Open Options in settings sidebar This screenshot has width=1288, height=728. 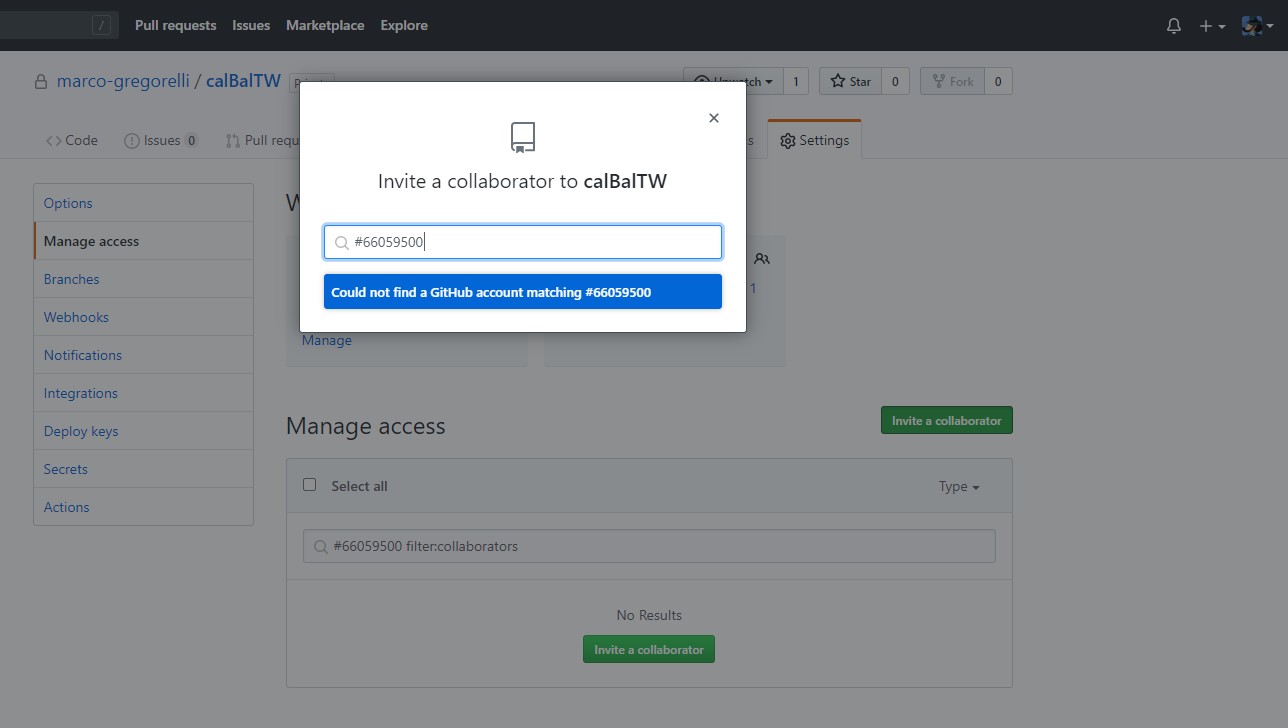(143, 203)
